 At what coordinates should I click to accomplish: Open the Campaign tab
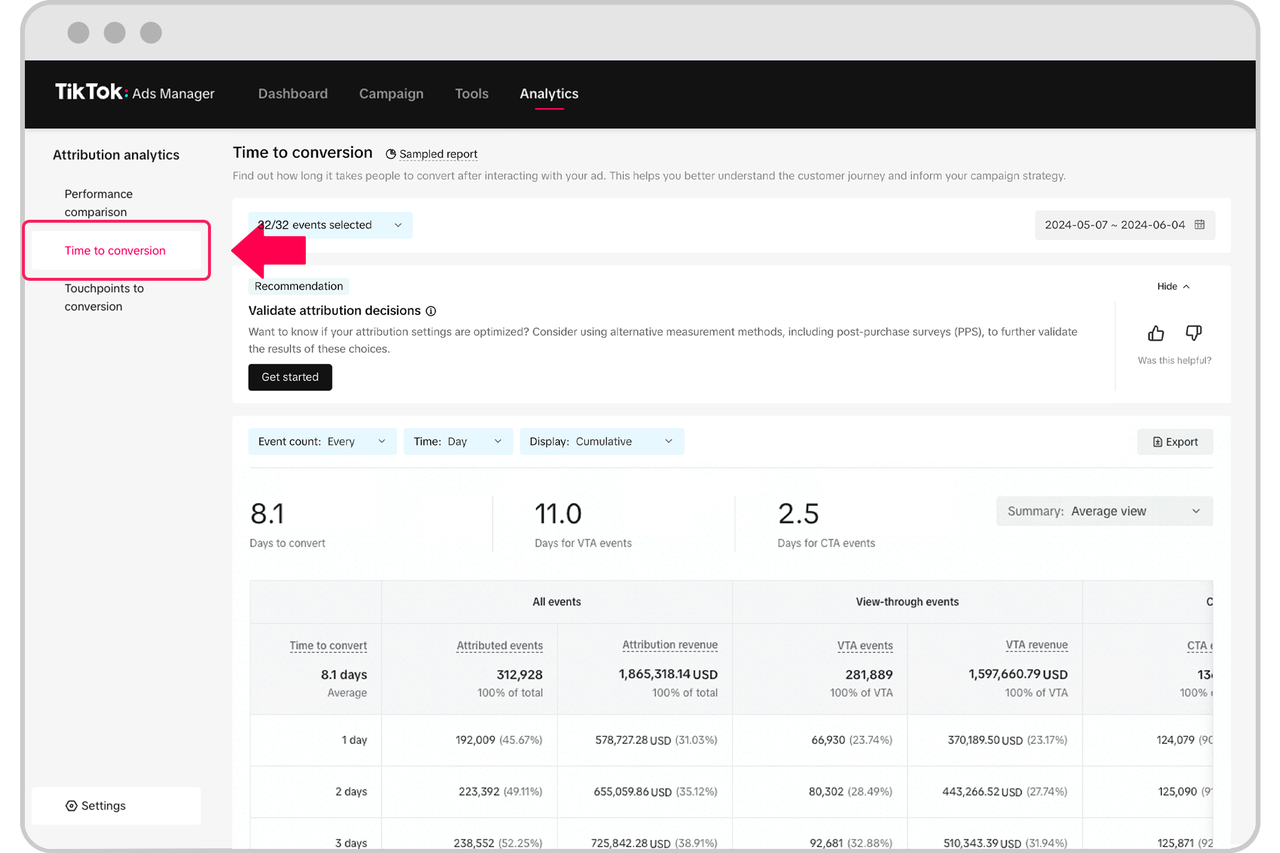[x=391, y=93]
